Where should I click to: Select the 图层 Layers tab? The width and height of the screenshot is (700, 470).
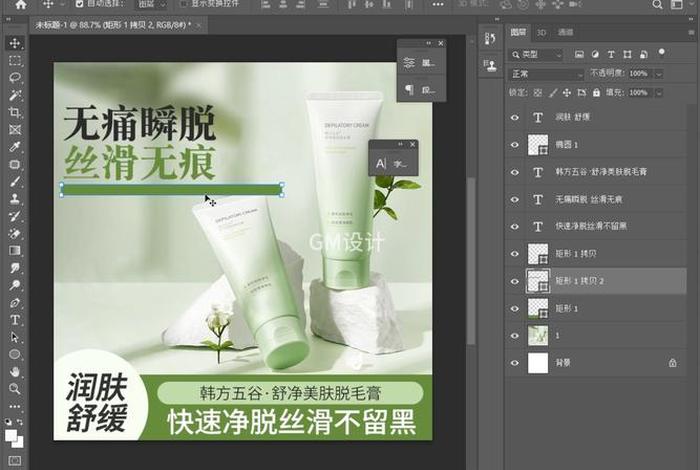[518, 32]
